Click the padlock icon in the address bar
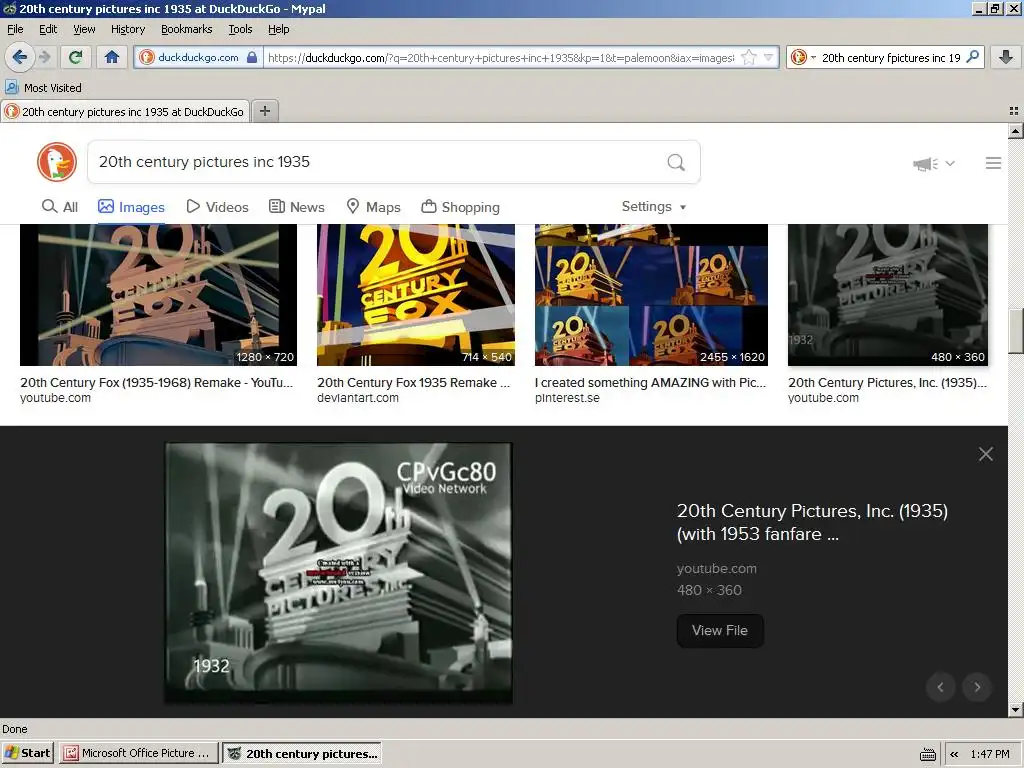Viewport: 1024px width, 768px height. pyautogui.click(x=252, y=57)
